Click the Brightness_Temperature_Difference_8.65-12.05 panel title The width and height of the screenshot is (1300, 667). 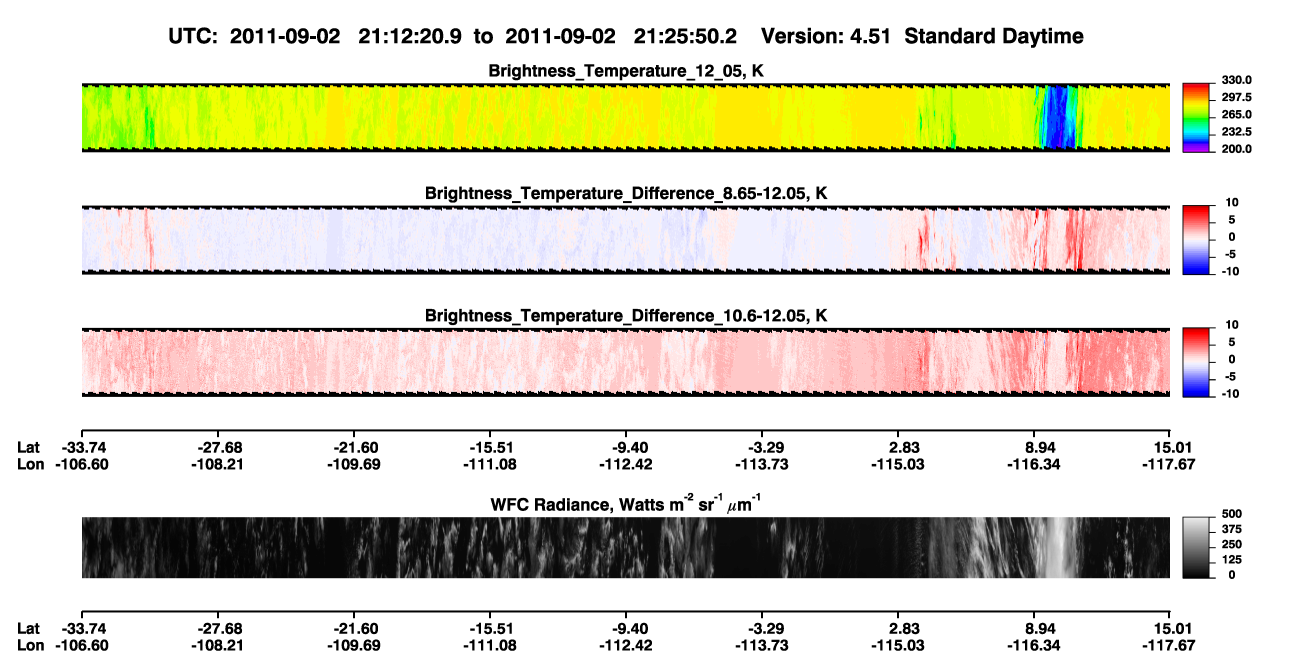tap(625, 193)
